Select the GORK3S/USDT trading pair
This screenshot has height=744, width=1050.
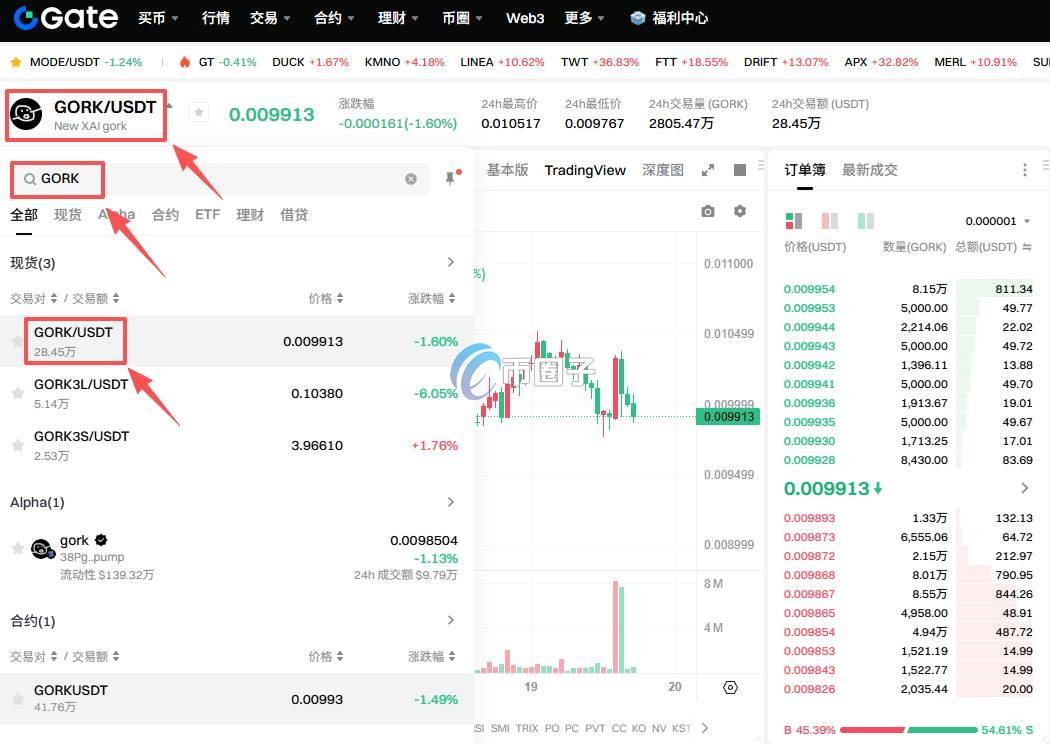click(x=81, y=437)
